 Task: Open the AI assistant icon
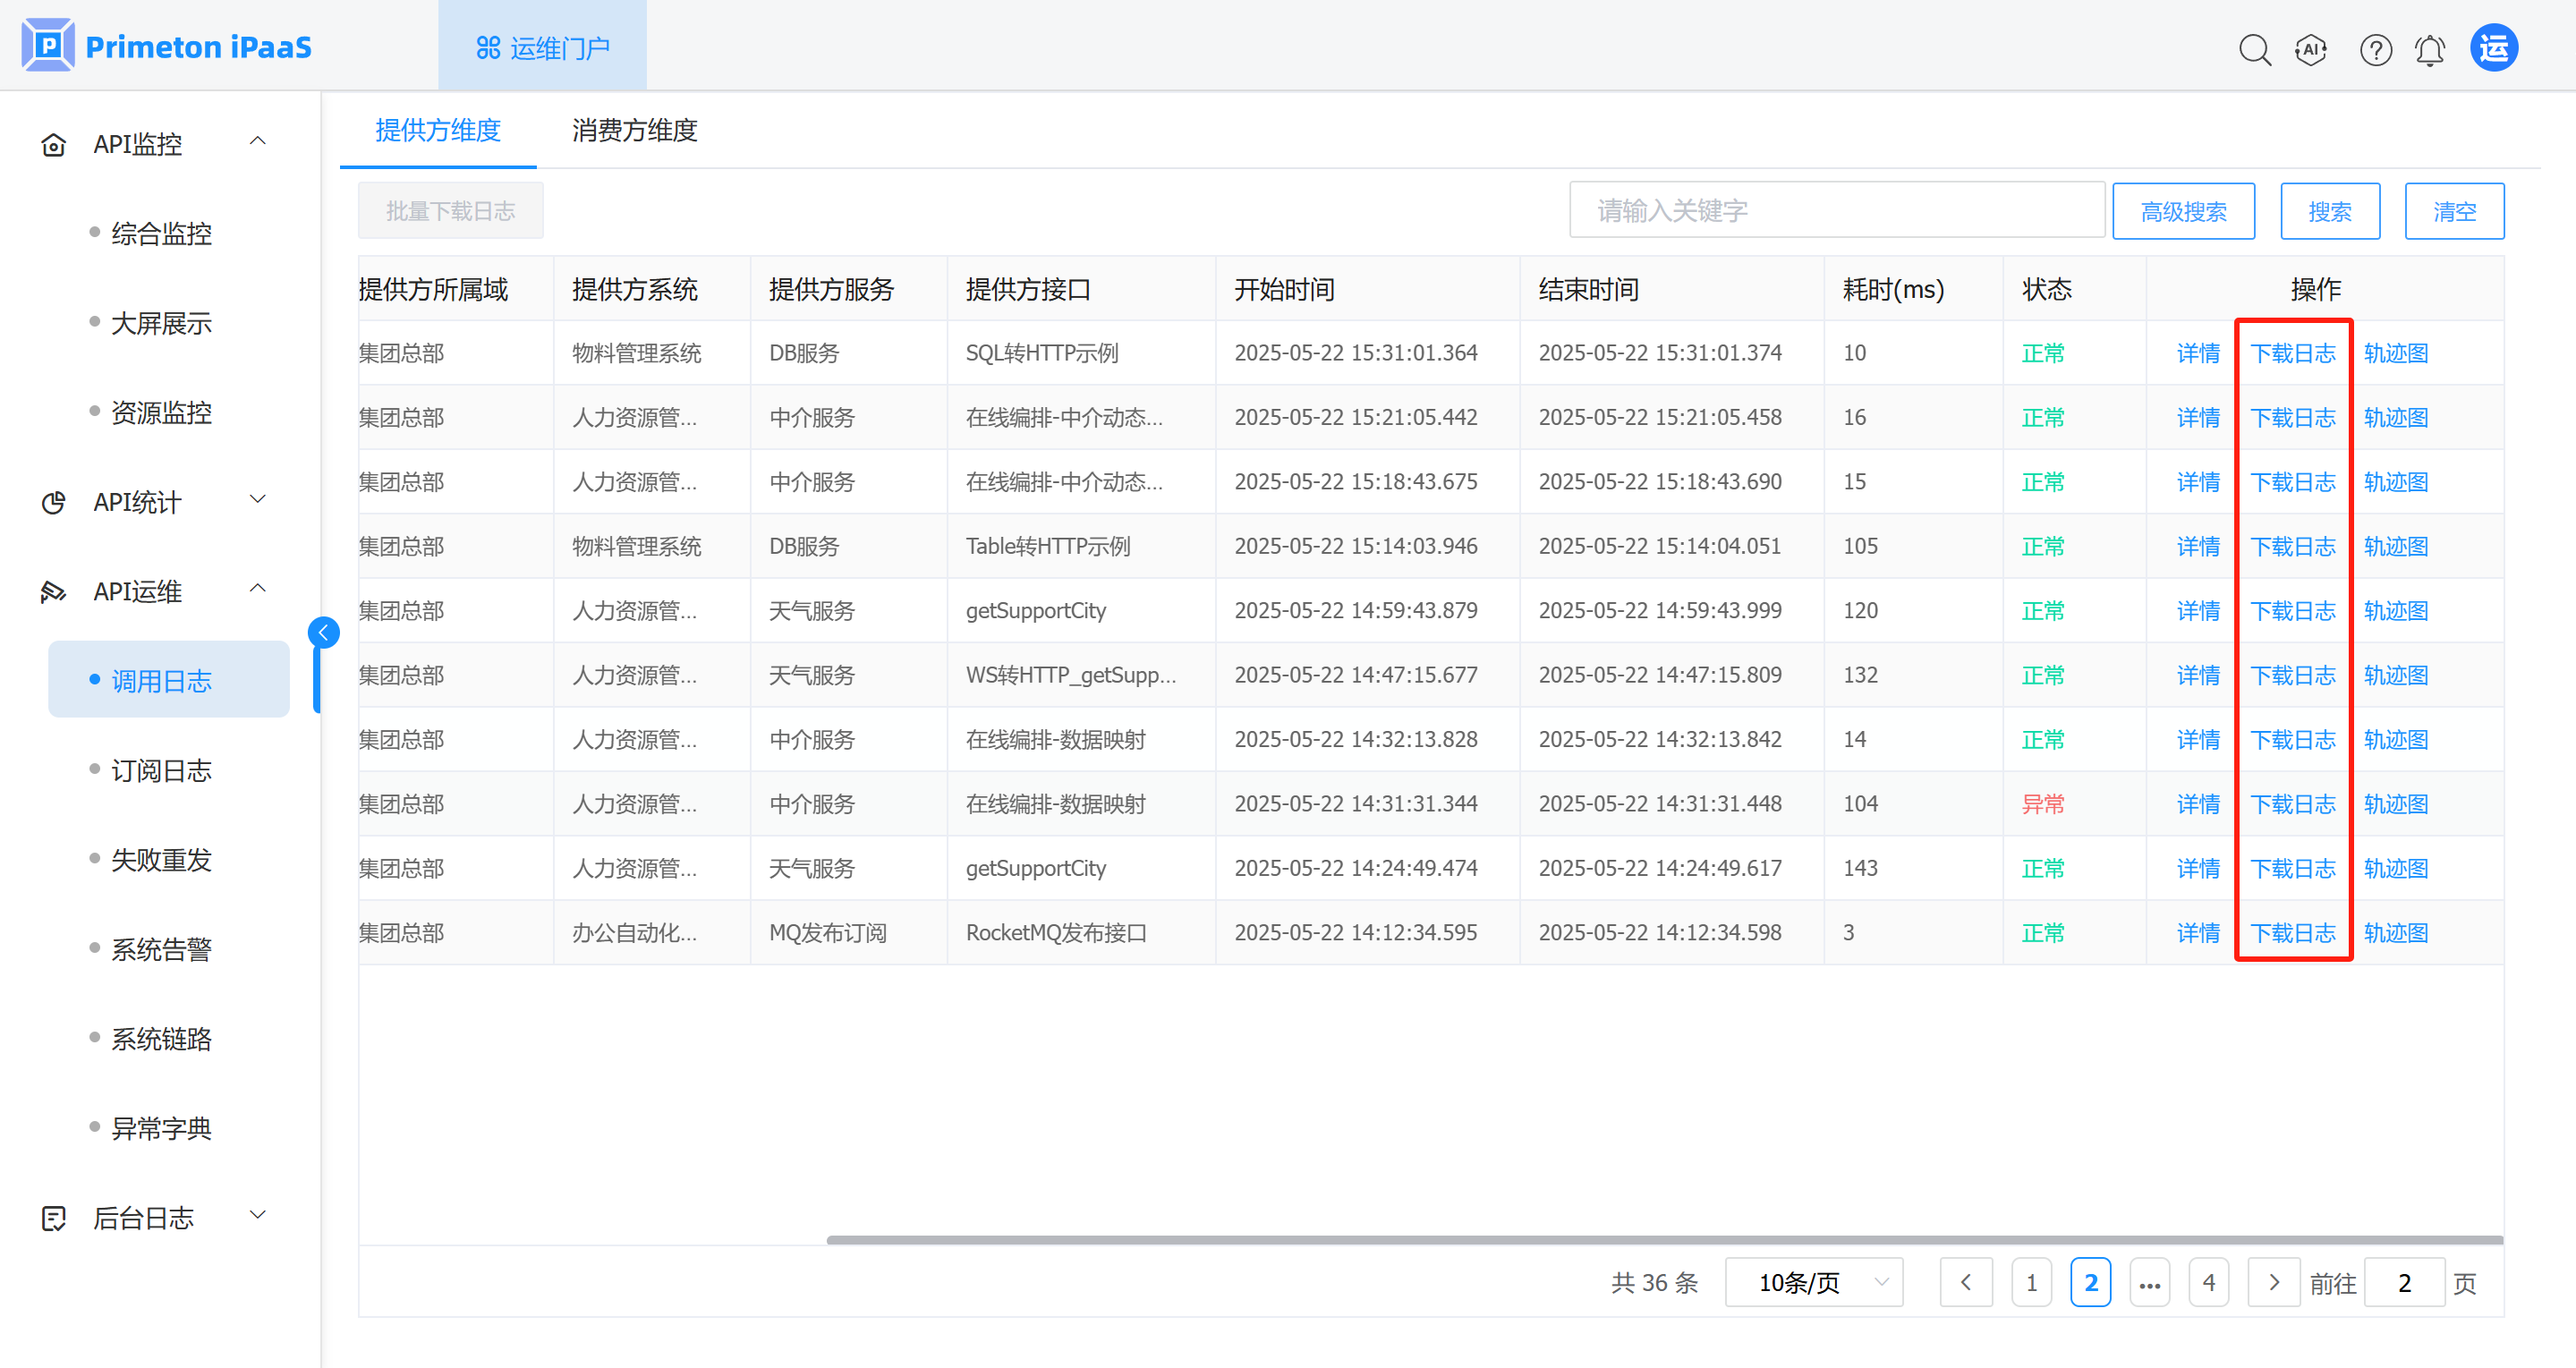(x=2311, y=49)
